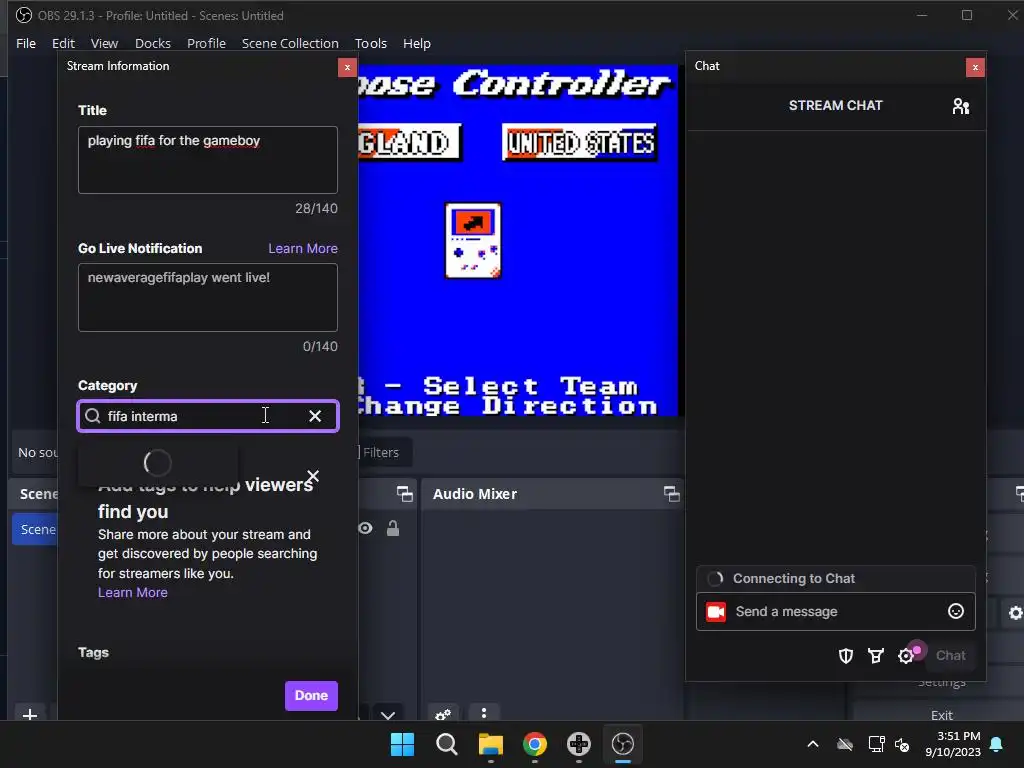Open Audio Mixer three-dot menu
The width and height of the screenshot is (1024, 768).
(x=483, y=712)
